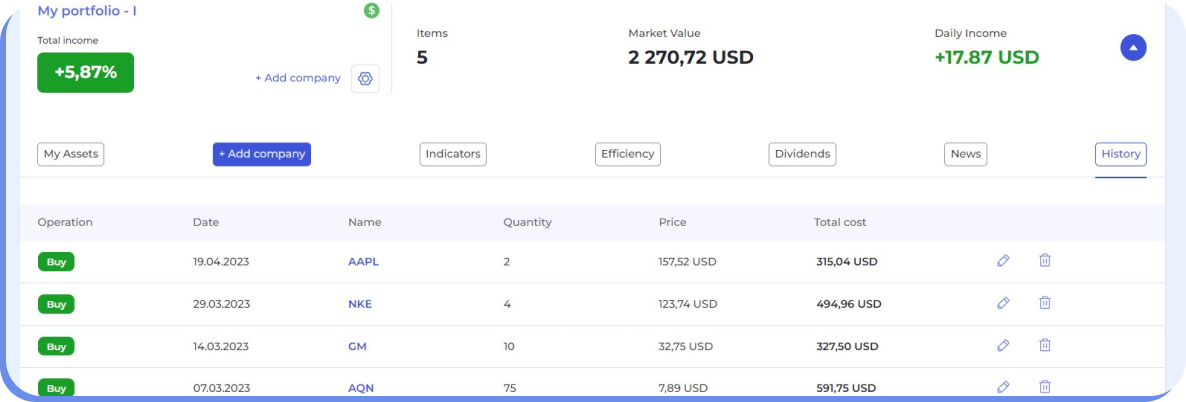Viewport: 1186px width, 402px height.
Task: Remove the GM transaction via trash icon
Action: pos(1044,345)
